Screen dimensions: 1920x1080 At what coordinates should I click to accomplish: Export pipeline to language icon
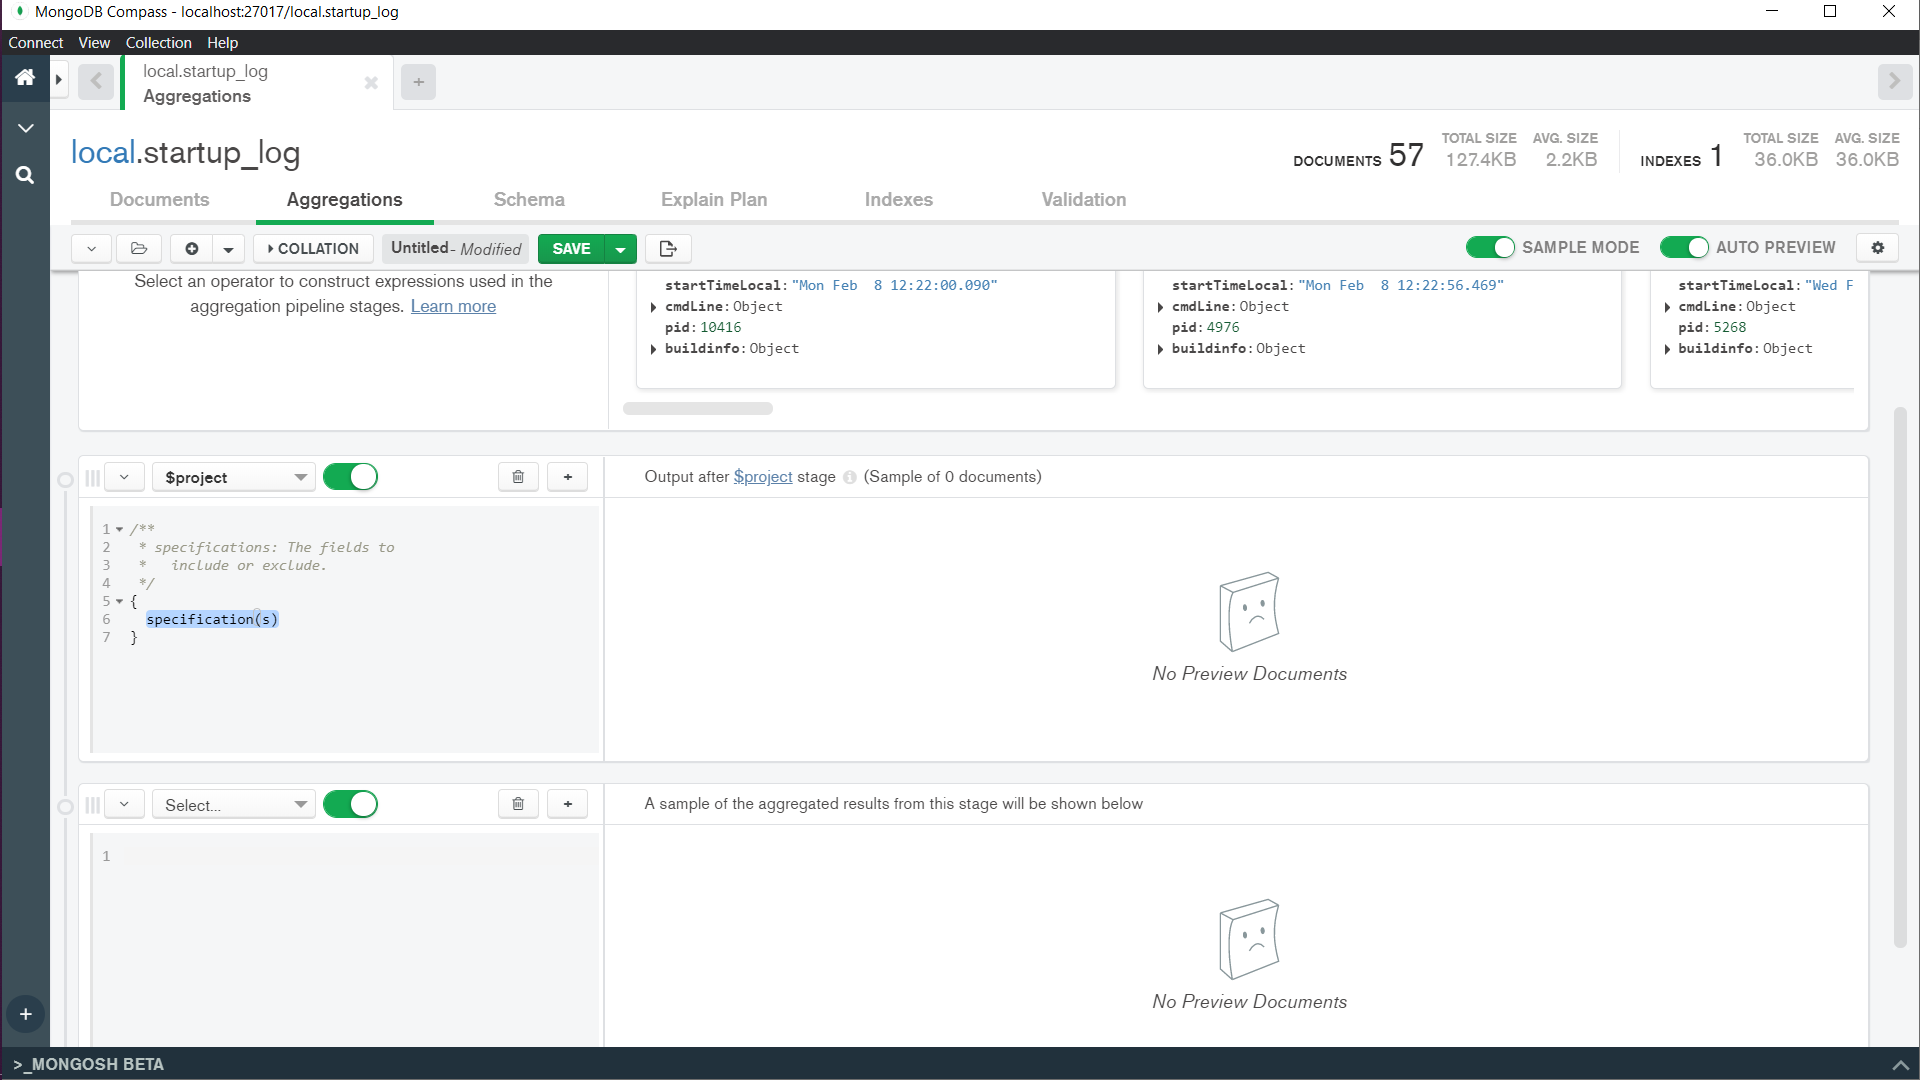pyautogui.click(x=668, y=248)
